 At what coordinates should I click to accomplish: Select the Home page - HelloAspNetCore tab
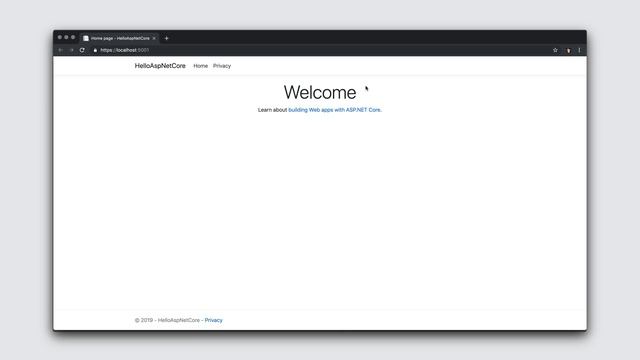click(119, 38)
